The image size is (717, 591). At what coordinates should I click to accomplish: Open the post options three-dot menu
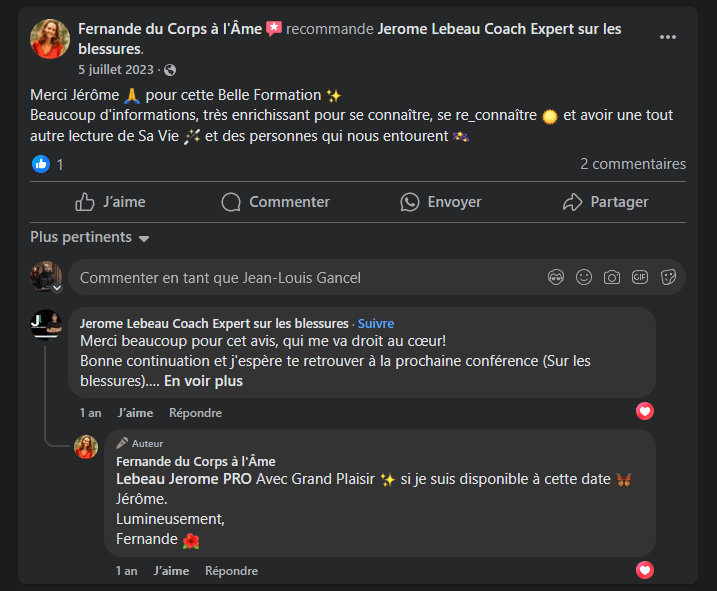(667, 37)
